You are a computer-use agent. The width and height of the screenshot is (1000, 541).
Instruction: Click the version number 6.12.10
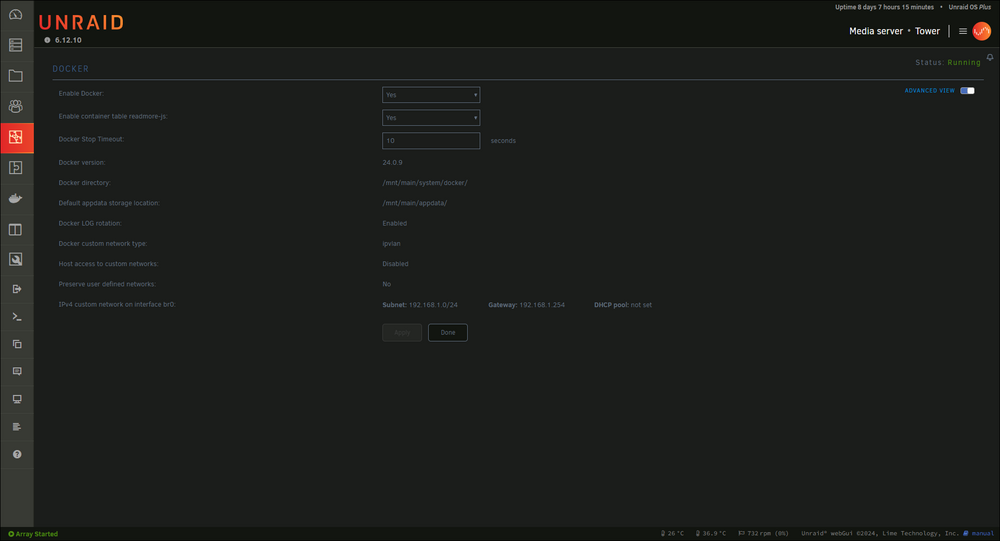click(x=68, y=40)
